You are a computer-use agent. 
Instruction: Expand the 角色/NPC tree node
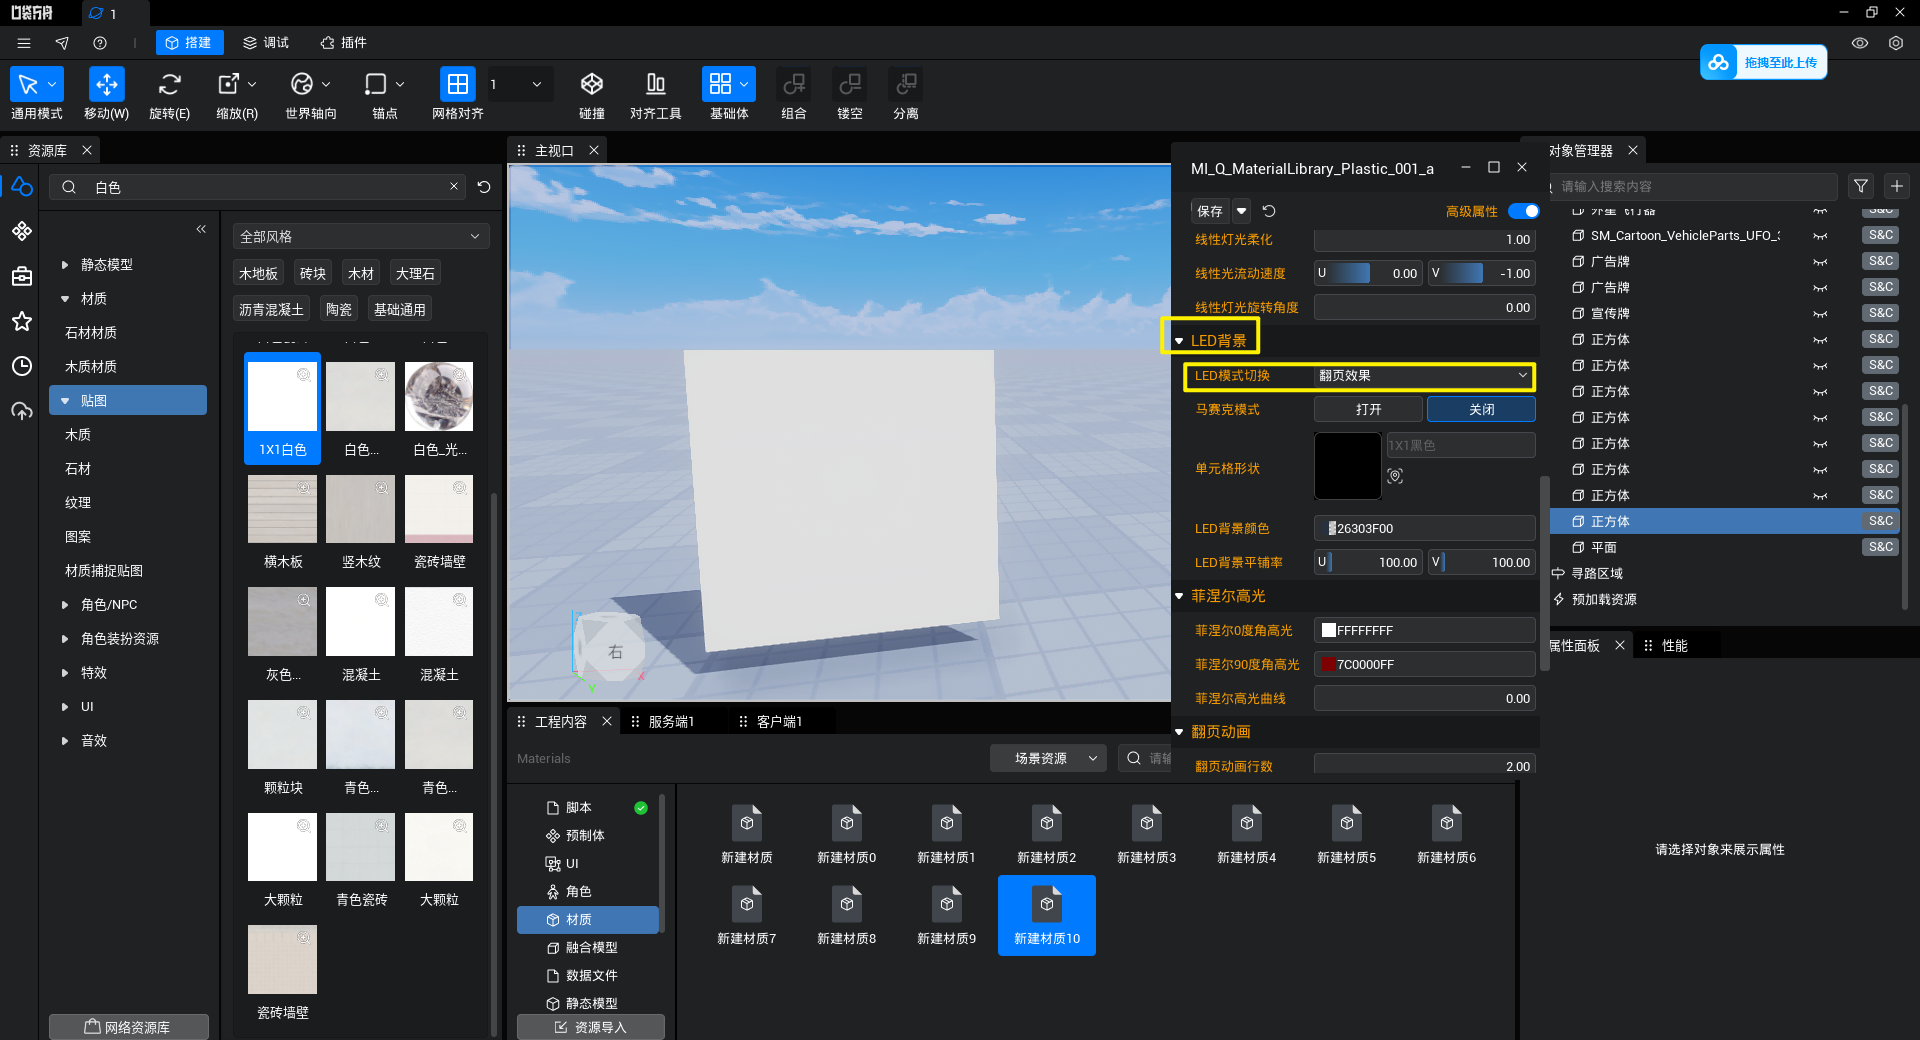[65, 605]
